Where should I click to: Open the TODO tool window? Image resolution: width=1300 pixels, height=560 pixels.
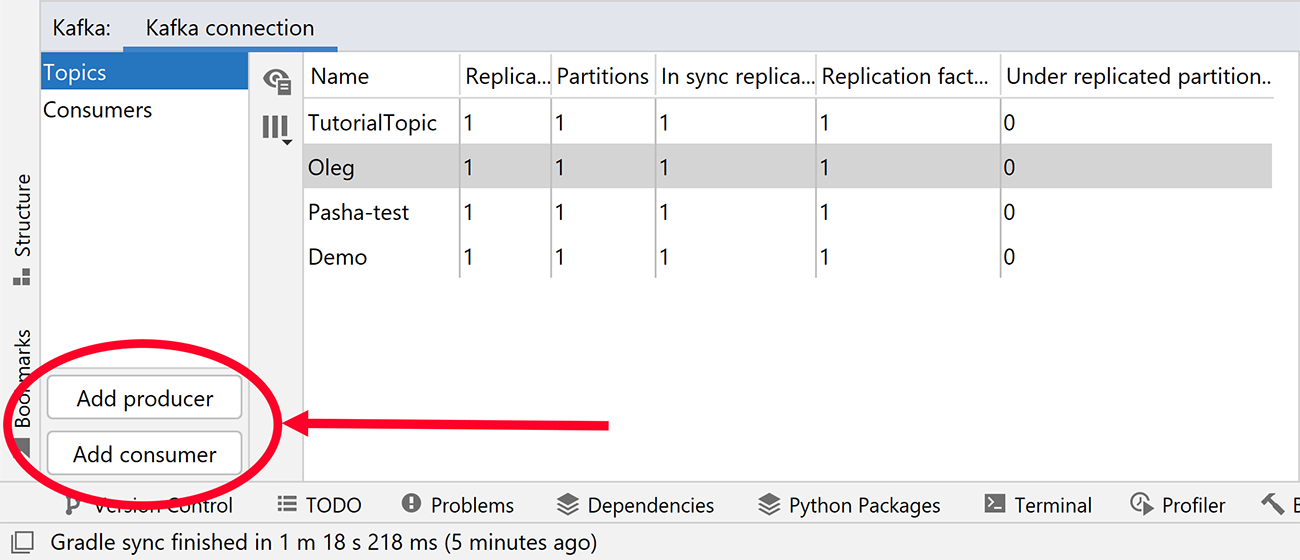click(x=319, y=505)
